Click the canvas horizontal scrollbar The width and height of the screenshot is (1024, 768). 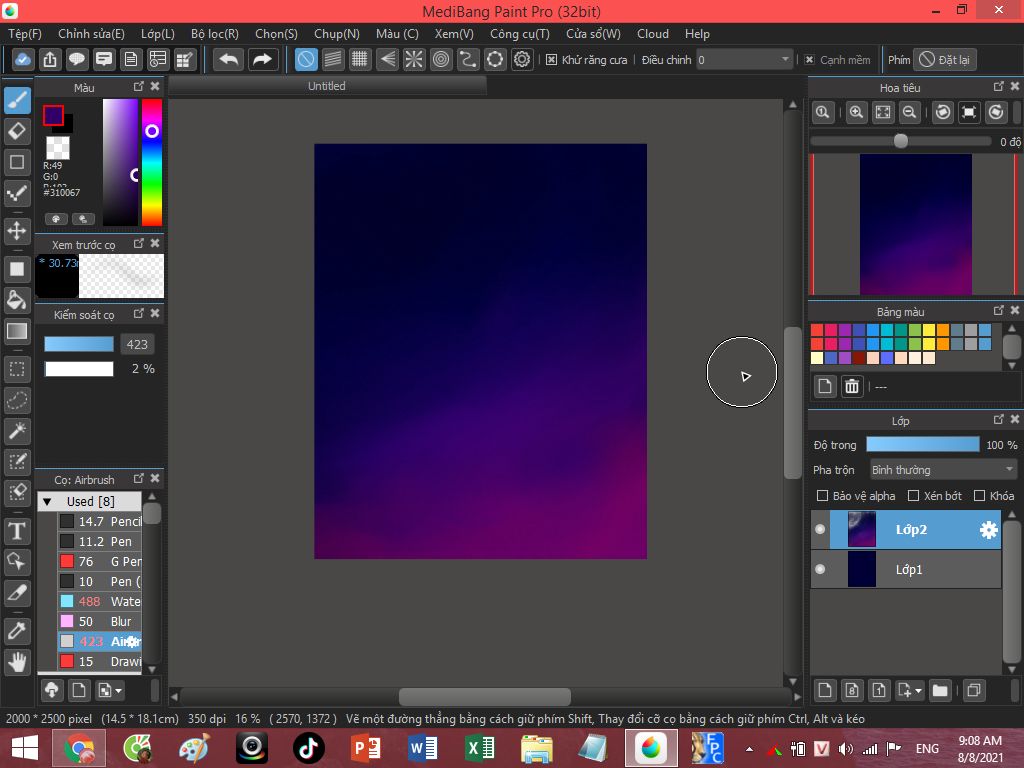(x=485, y=696)
